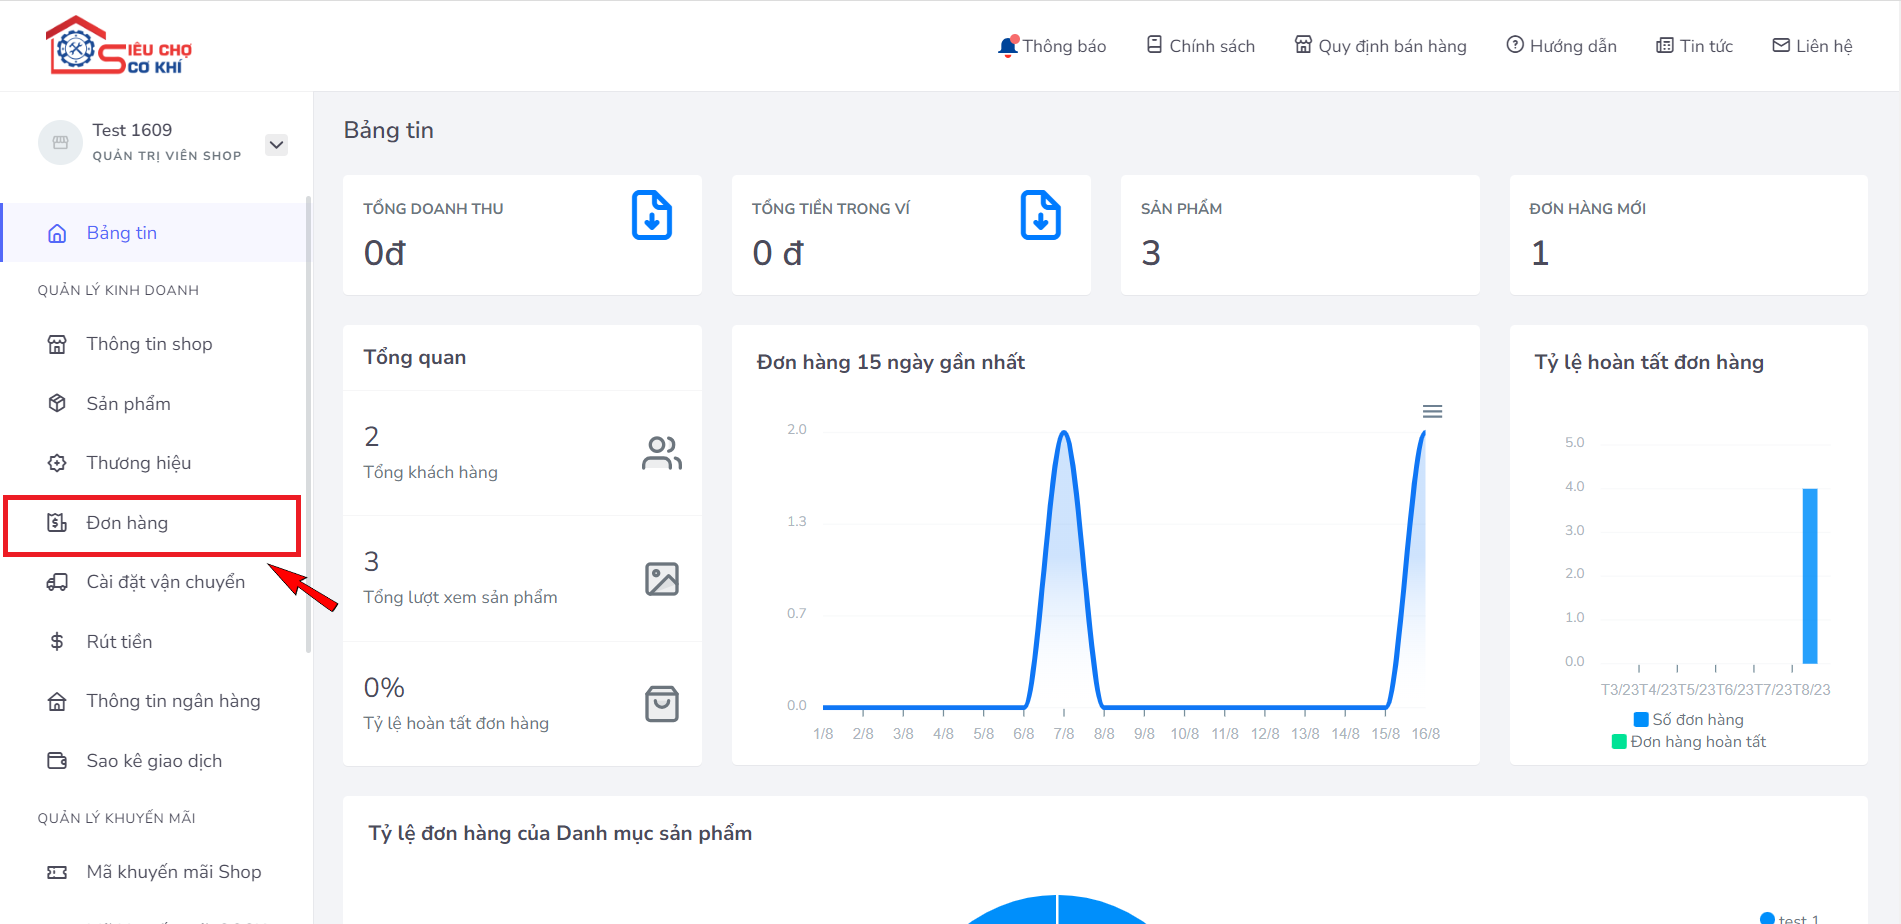Expand the Test 1609 account dropdown

click(x=277, y=144)
